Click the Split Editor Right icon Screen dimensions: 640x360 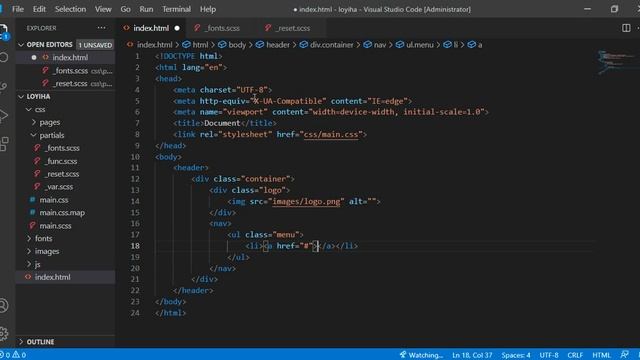[626, 28]
